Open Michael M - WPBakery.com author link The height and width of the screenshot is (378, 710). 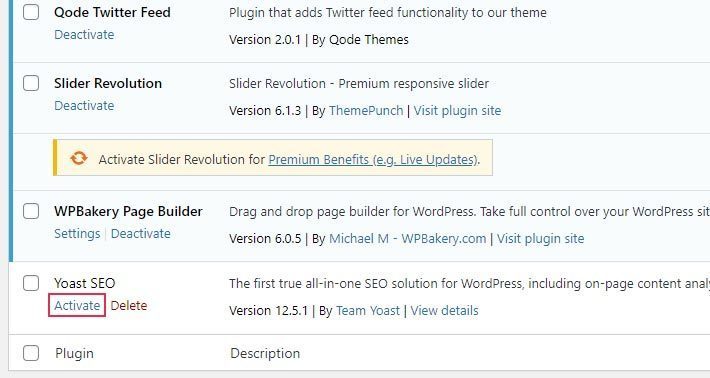click(x=408, y=239)
